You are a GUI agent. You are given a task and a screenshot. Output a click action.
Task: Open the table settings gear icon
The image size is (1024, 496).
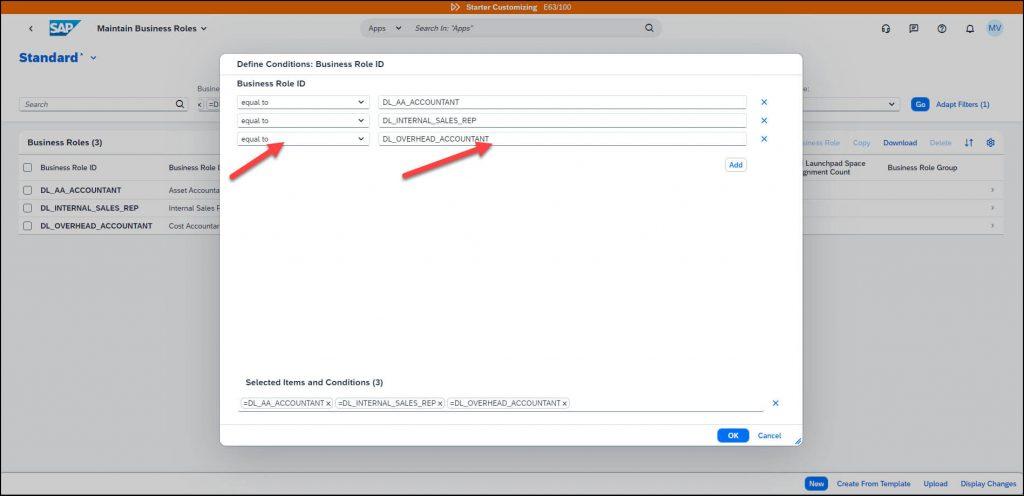[991, 143]
